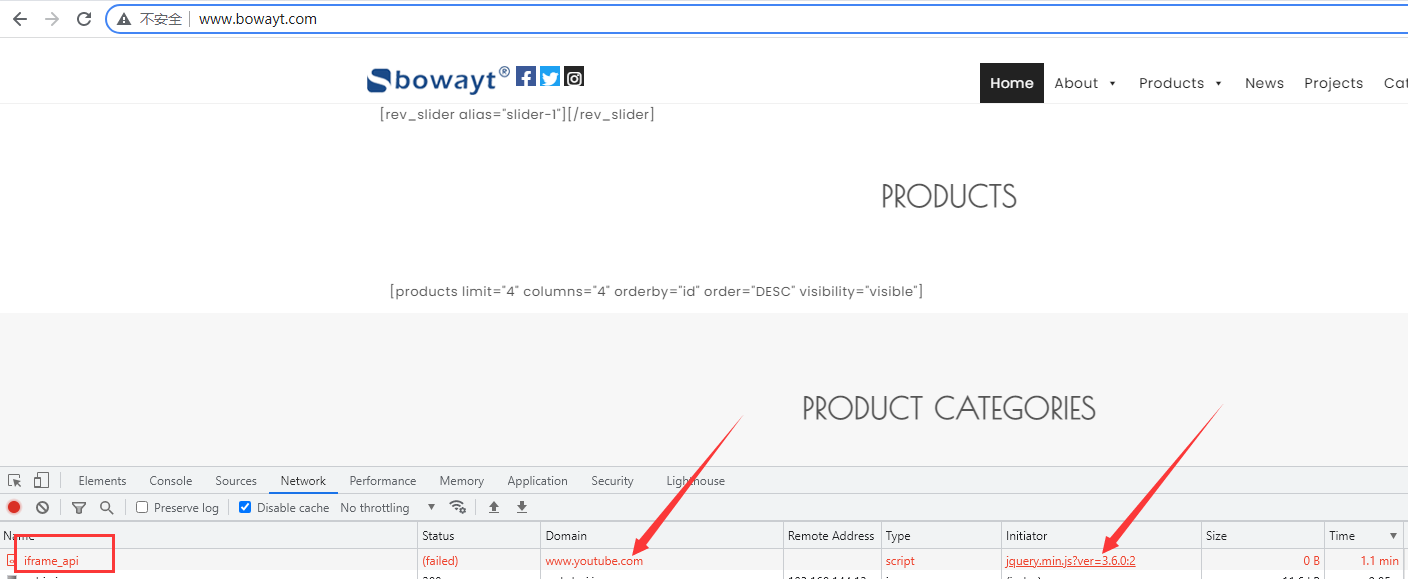Open network search magnifier
This screenshot has width=1408, height=579.
[107, 508]
